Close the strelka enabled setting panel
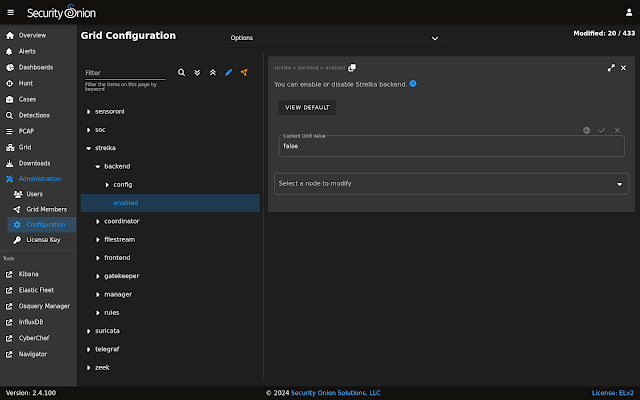 pos(623,68)
